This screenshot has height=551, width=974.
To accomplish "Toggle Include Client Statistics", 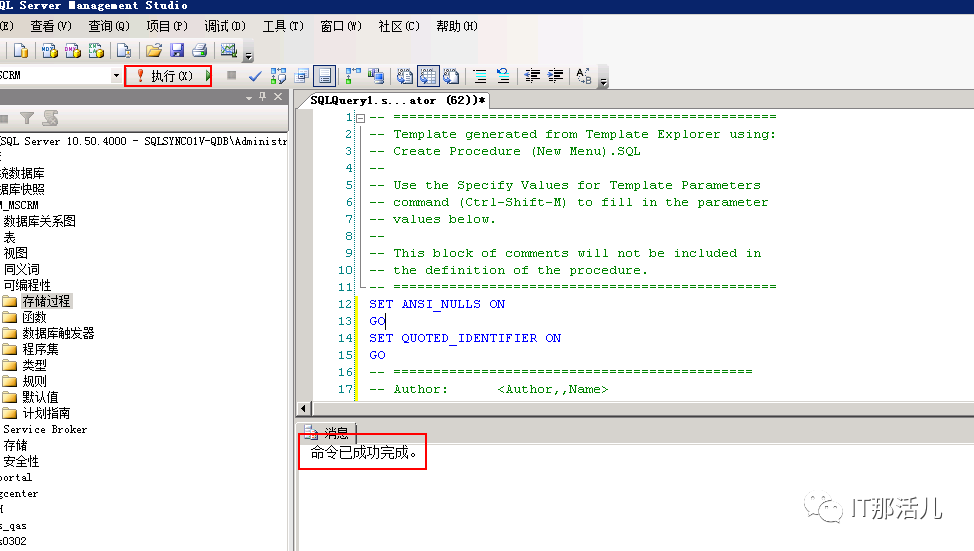I will pyautogui.click(x=375, y=76).
